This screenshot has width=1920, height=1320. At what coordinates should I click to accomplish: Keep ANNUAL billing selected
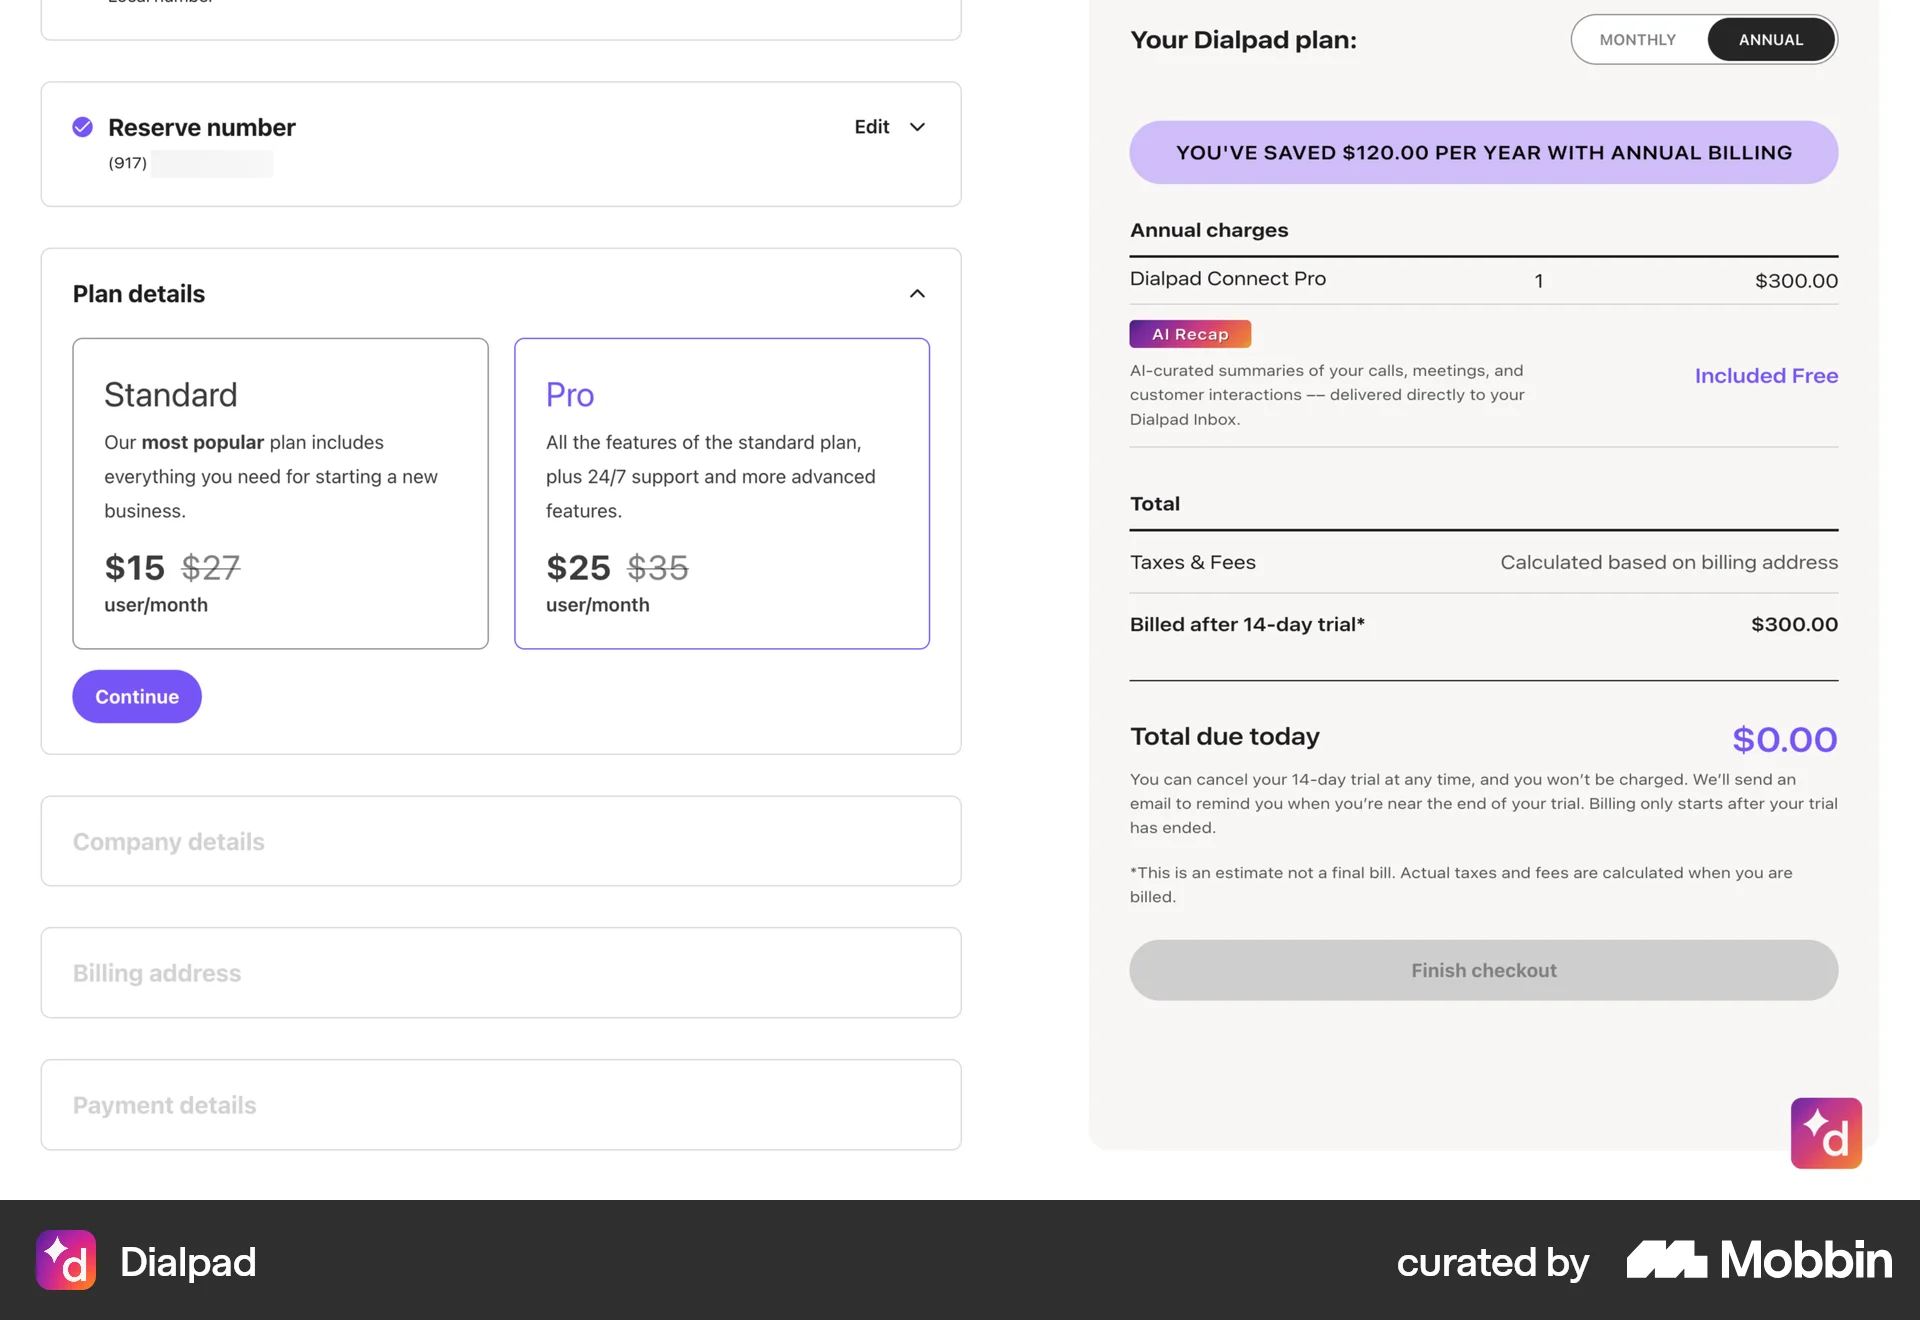click(x=1770, y=39)
